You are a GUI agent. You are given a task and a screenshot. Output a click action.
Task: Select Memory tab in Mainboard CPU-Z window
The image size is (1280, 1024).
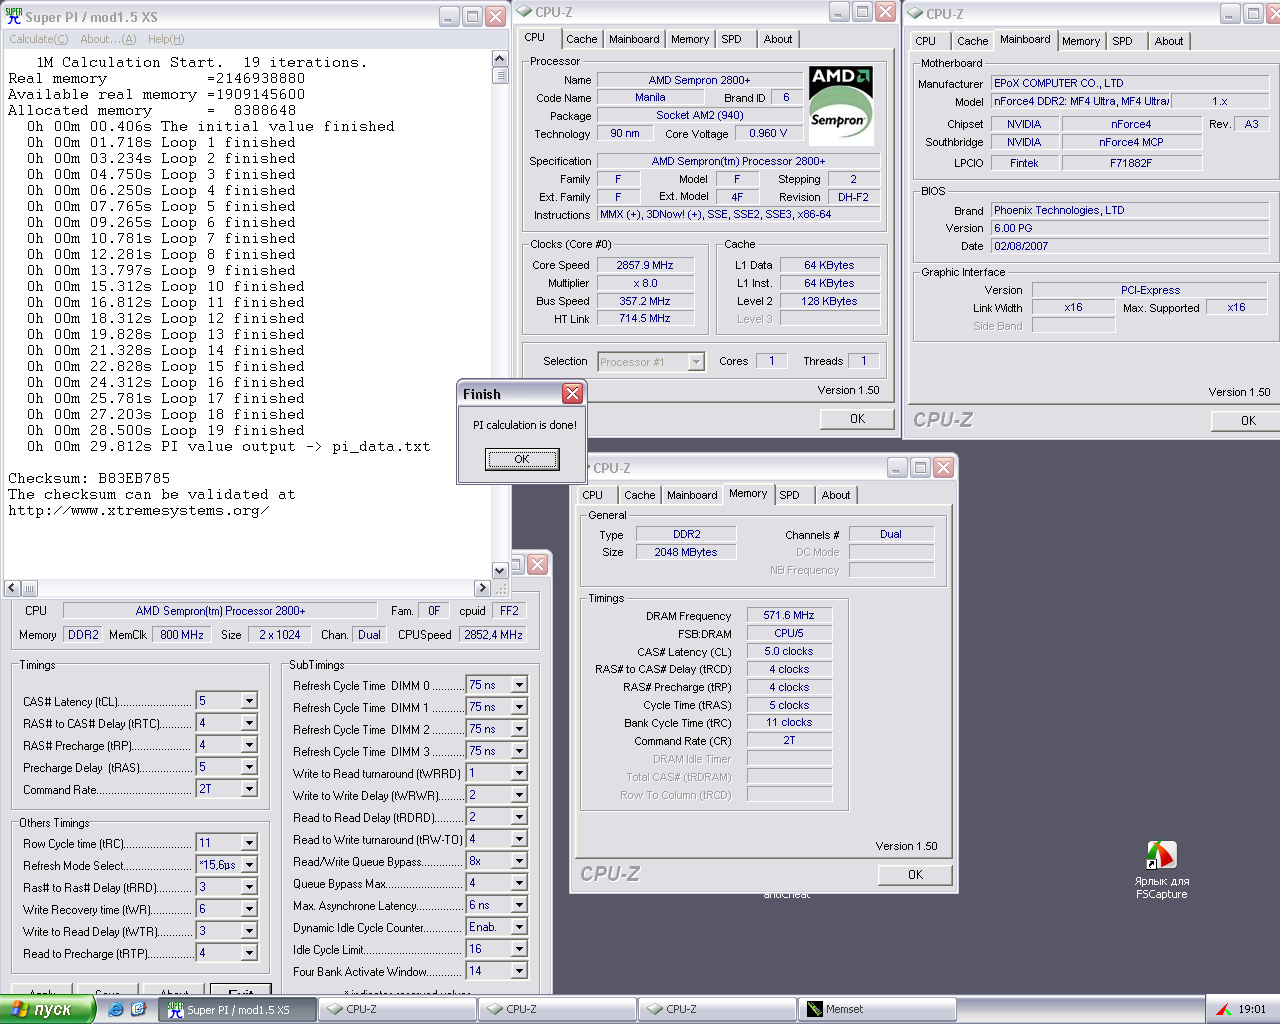tap(1081, 41)
